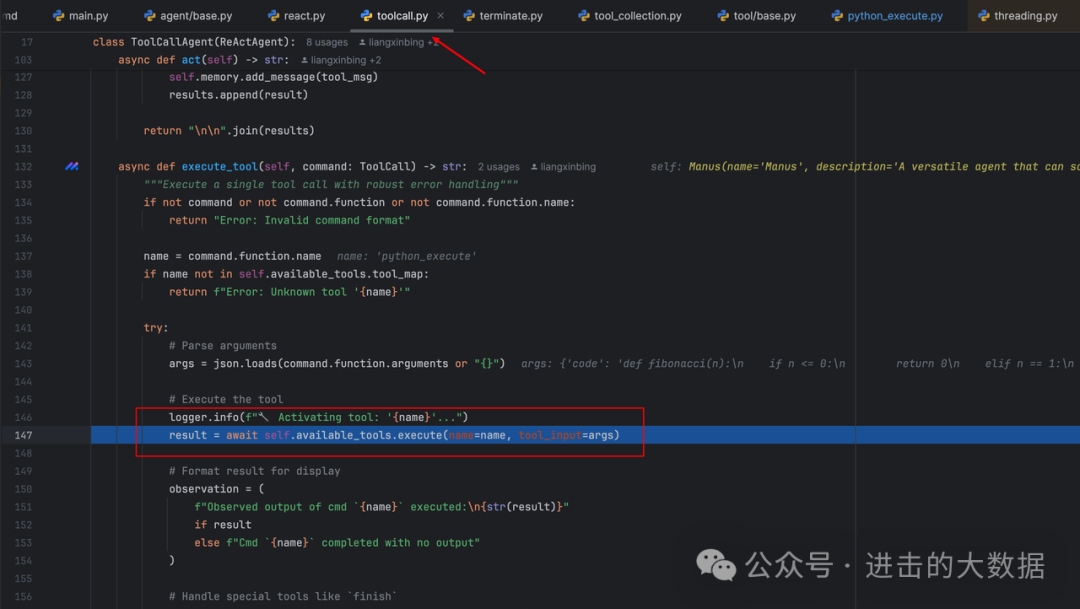
Task: Click inline debug value 'args: {'code':...' on line 143
Action: tap(797, 363)
